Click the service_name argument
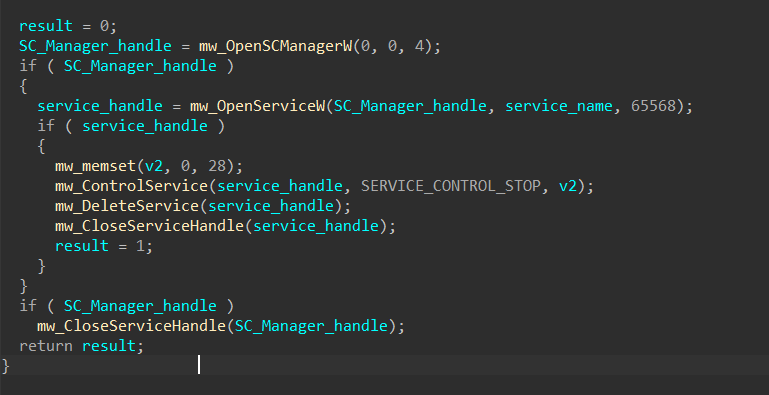This screenshot has height=395, width=769. (x=559, y=106)
